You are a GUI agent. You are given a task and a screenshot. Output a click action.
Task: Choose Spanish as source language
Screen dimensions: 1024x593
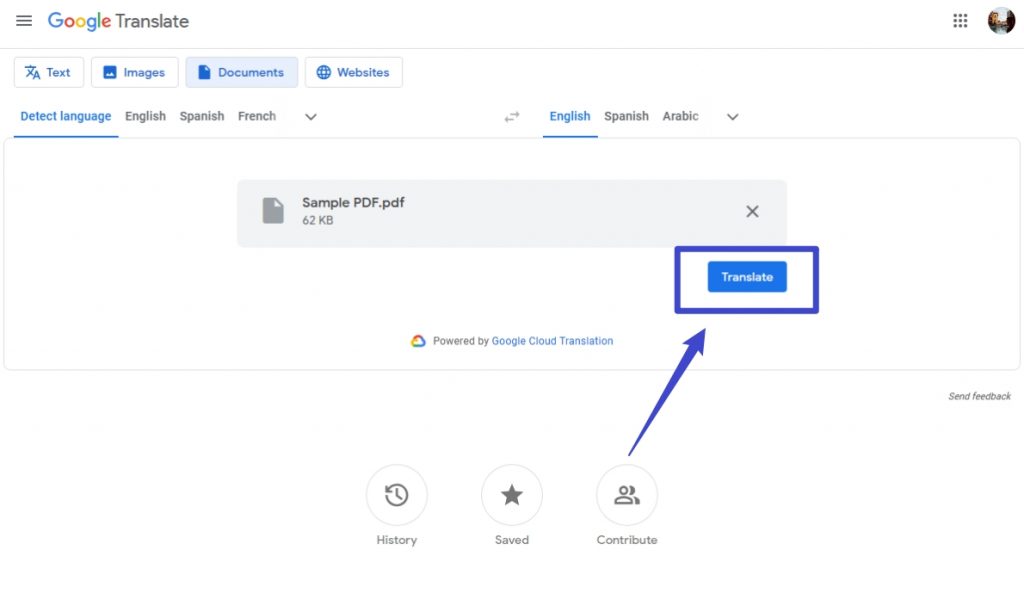pos(202,116)
